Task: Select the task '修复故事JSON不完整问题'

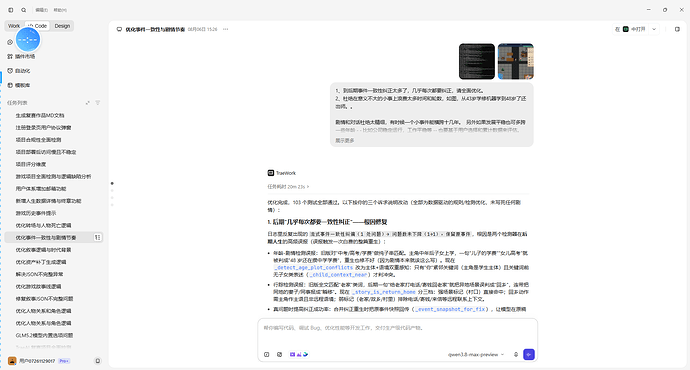Action: (x=53, y=298)
